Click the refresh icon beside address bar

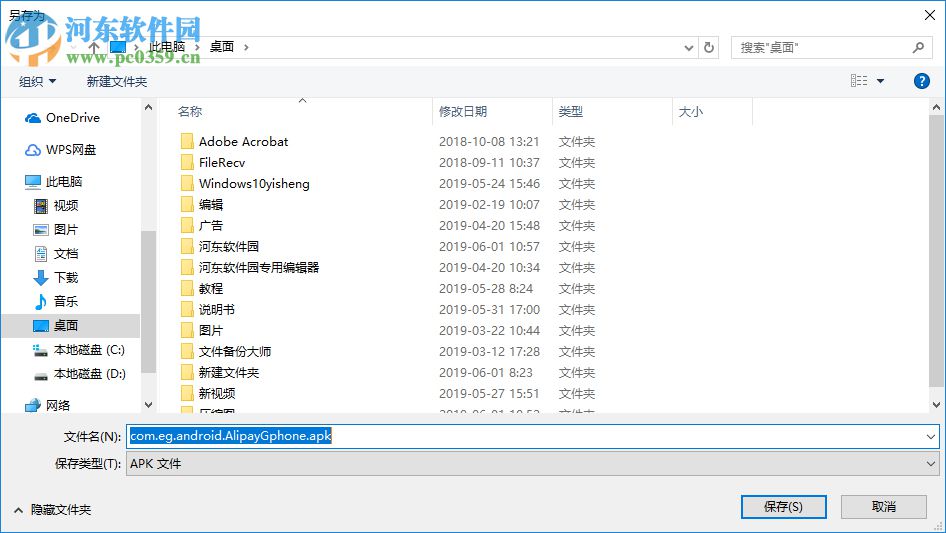click(x=709, y=47)
